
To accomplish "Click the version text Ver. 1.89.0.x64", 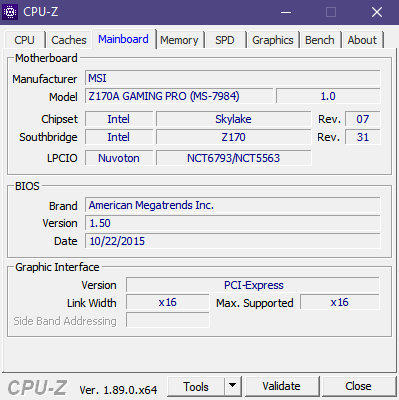I will click(118, 390).
